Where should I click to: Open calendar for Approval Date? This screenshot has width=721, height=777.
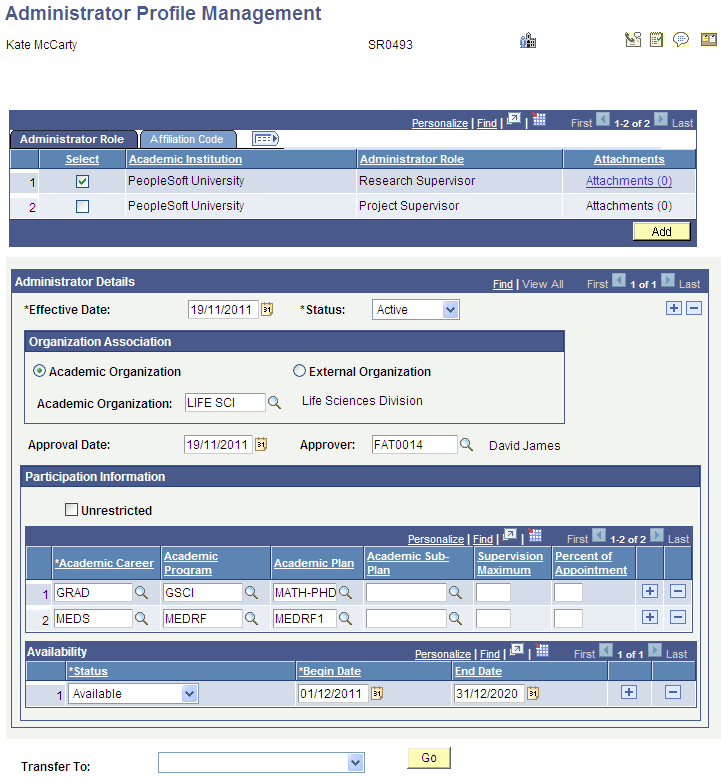[x=261, y=444]
